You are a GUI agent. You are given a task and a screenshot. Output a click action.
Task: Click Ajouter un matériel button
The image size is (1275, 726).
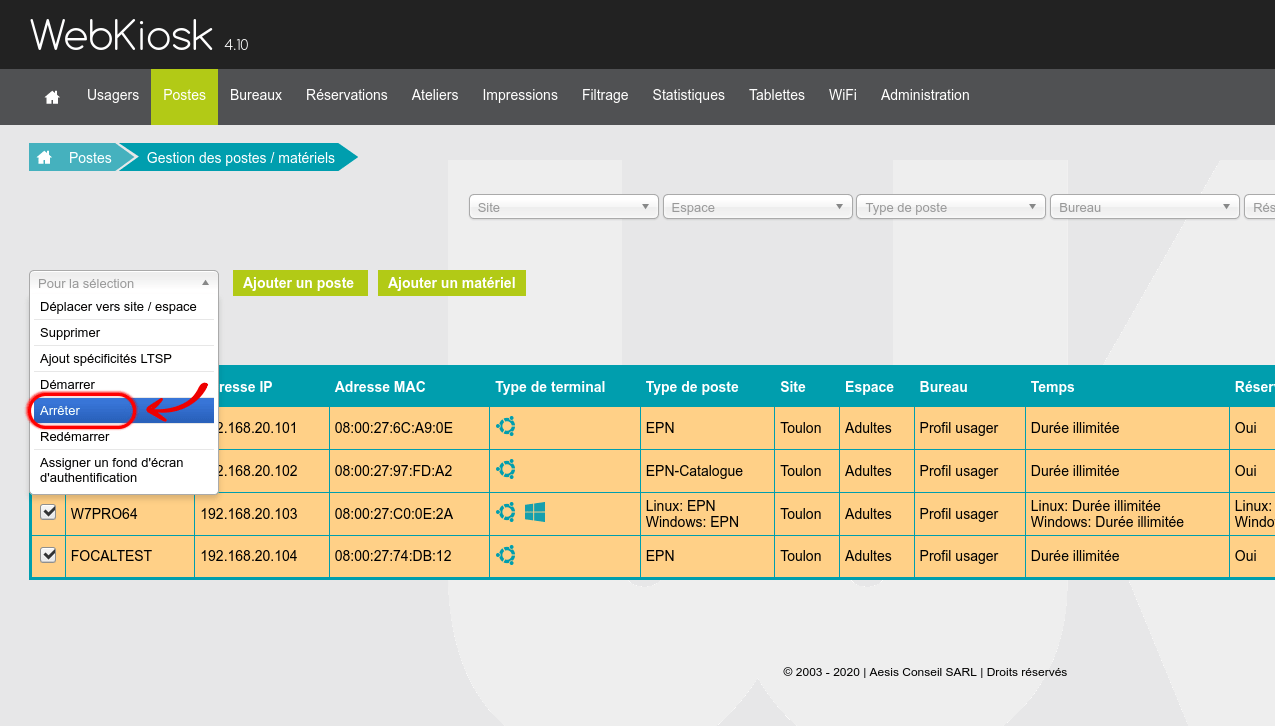point(452,283)
